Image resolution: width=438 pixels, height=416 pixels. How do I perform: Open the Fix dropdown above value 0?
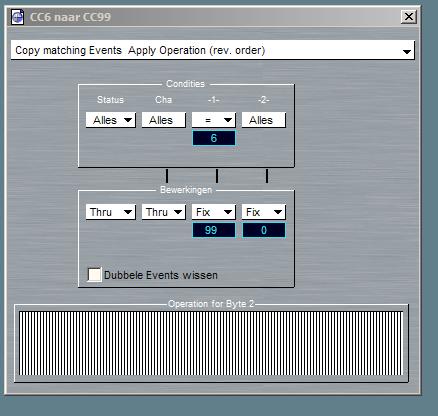pyautogui.click(x=264, y=212)
